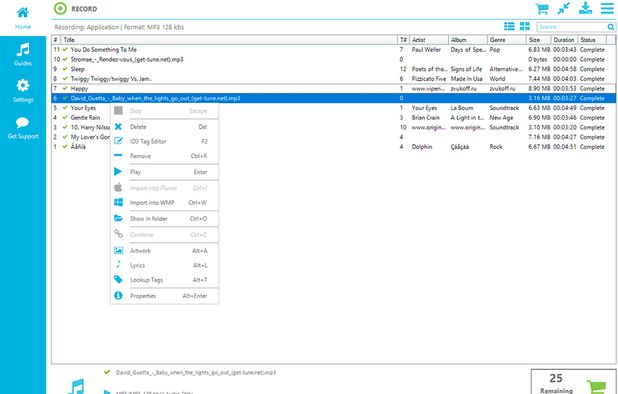Click the Lookup Tags tag icon
Viewport: 618px width, 394px height.
click(x=118, y=279)
